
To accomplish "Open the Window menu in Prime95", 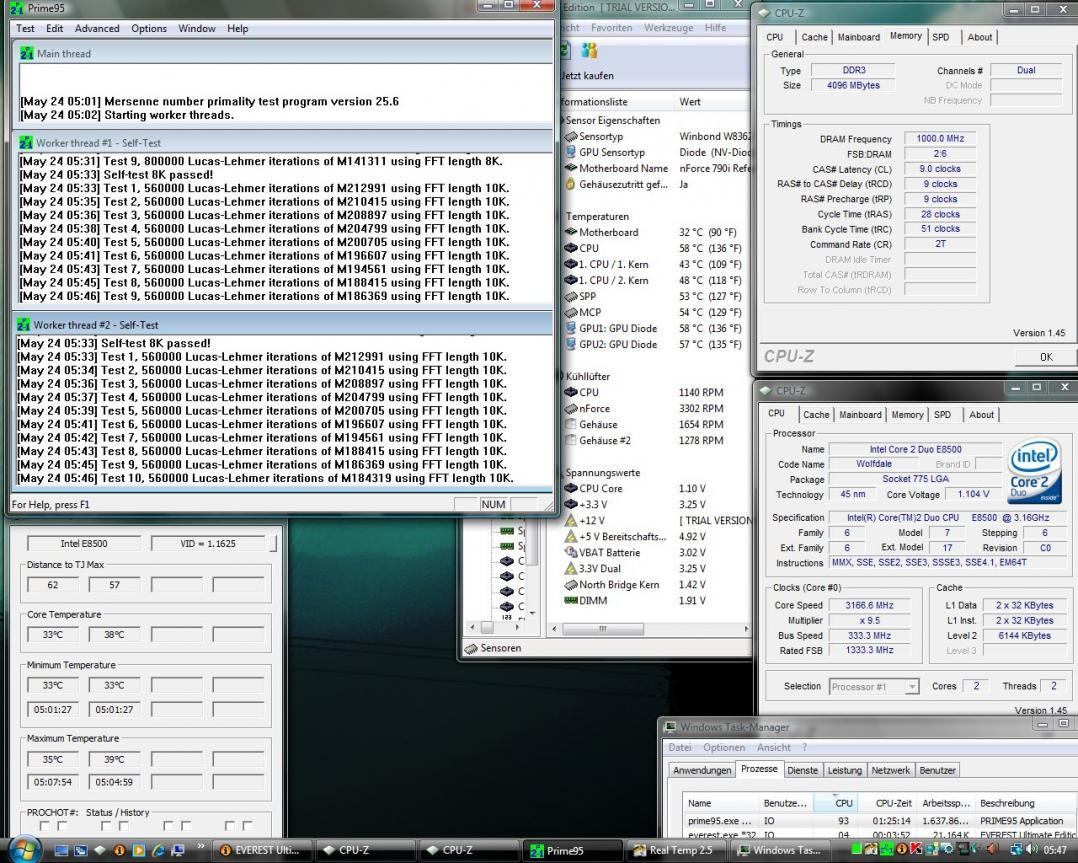I will [x=197, y=28].
